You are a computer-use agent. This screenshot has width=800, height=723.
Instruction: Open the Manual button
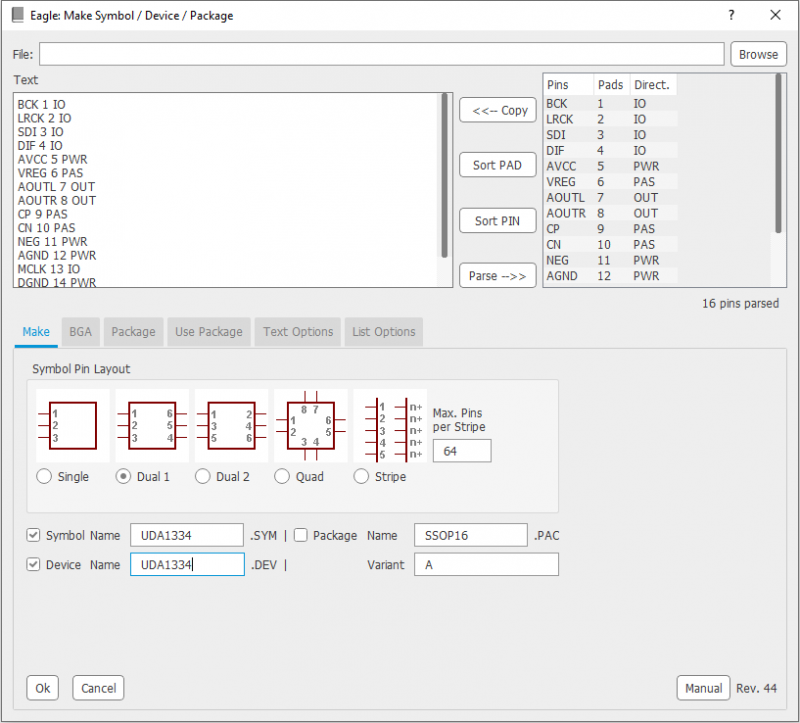tap(704, 688)
